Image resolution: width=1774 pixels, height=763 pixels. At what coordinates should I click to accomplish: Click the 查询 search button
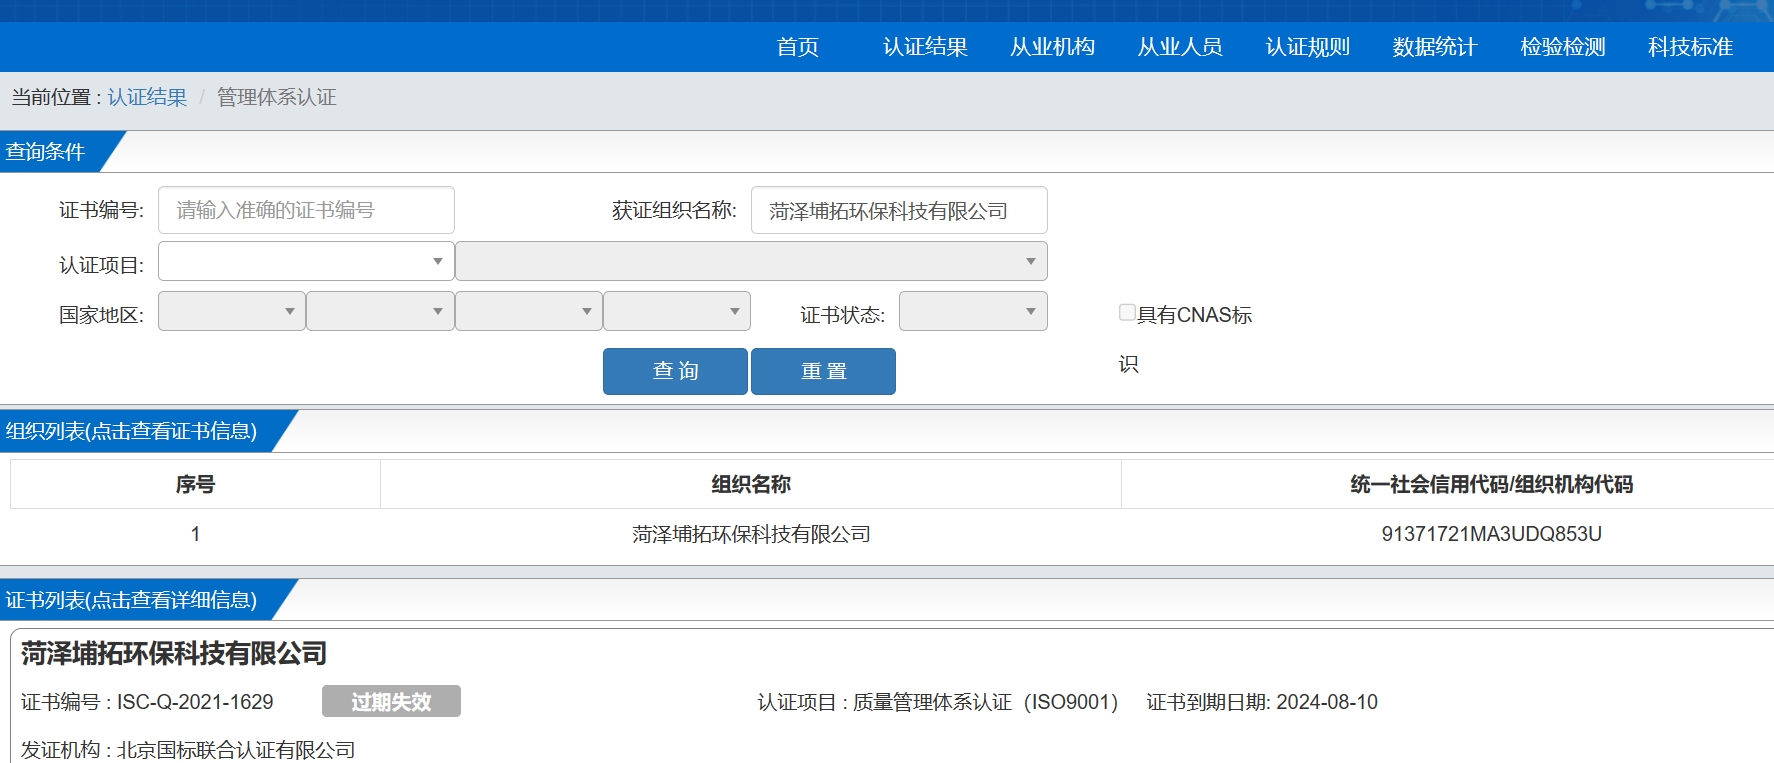(x=675, y=371)
